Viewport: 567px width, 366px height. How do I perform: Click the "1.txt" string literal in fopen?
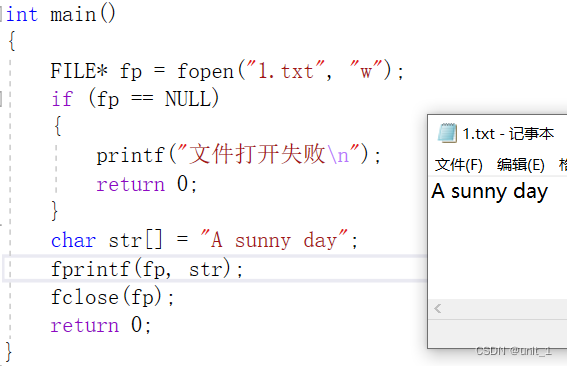tap(285, 70)
